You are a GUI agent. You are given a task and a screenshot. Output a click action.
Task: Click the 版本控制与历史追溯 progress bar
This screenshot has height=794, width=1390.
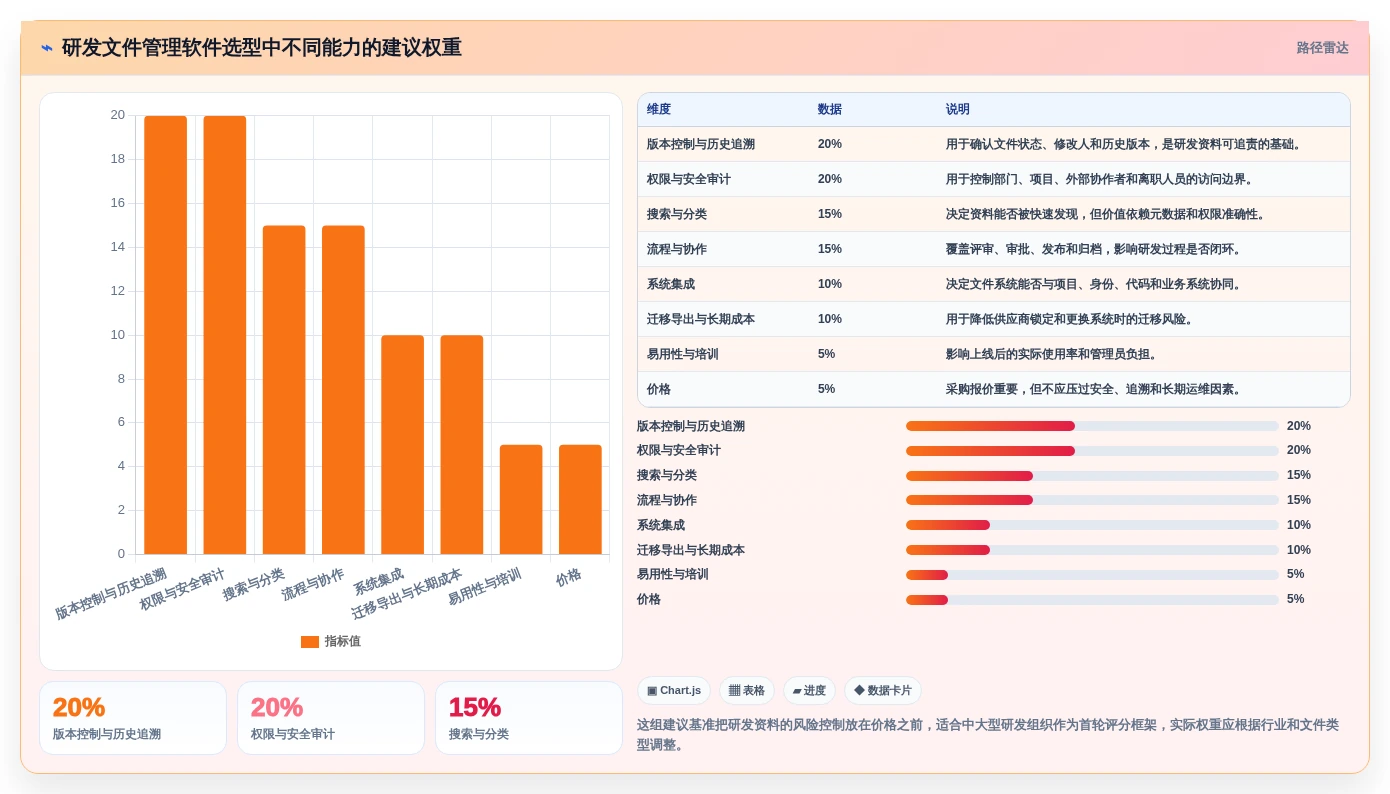click(x=1092, y=426)
